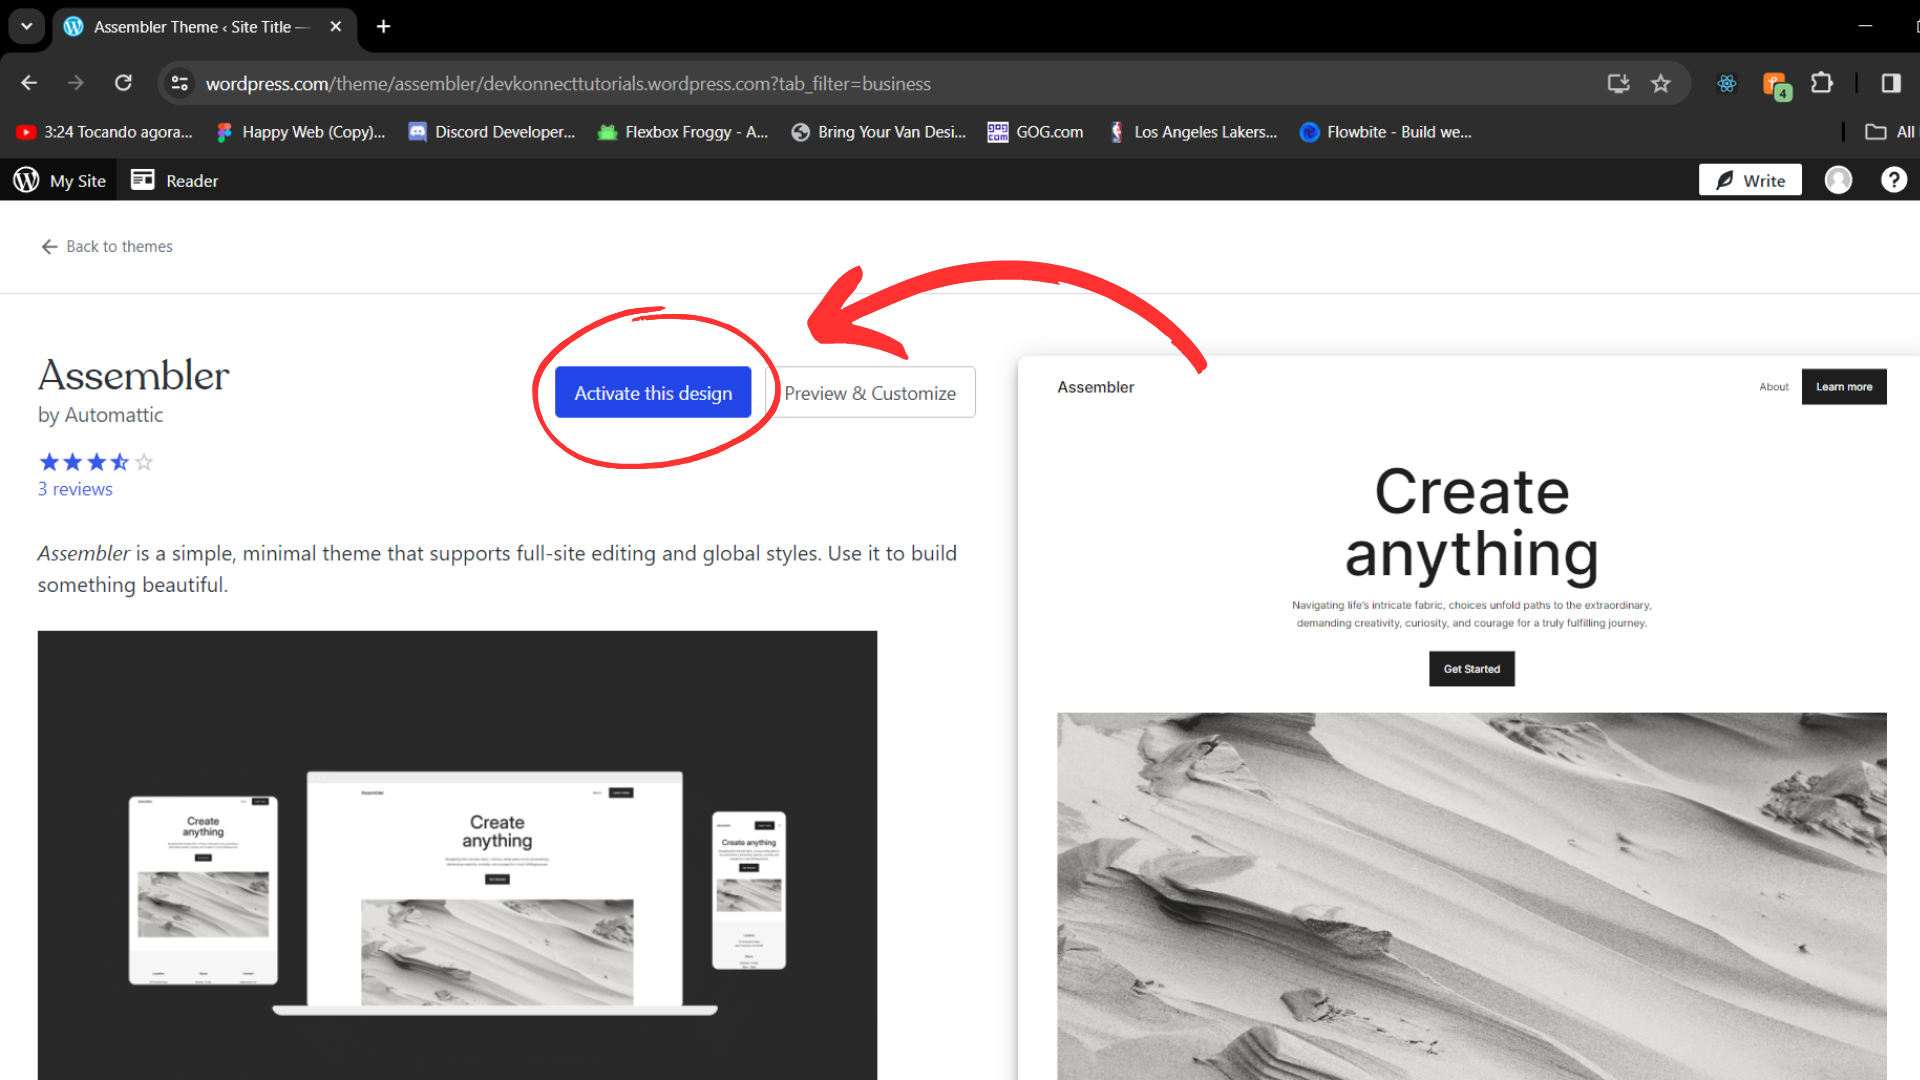
Task: Open the orange extension with badge 4
Action: (1776, 84)
